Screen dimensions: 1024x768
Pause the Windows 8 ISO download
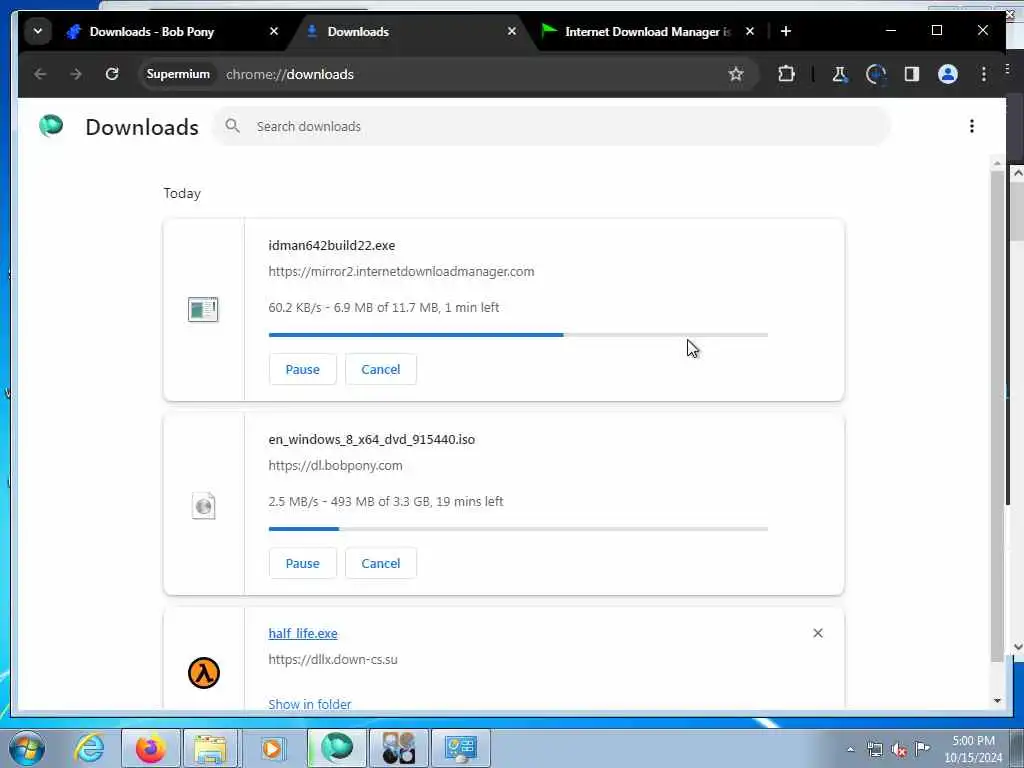302,564
